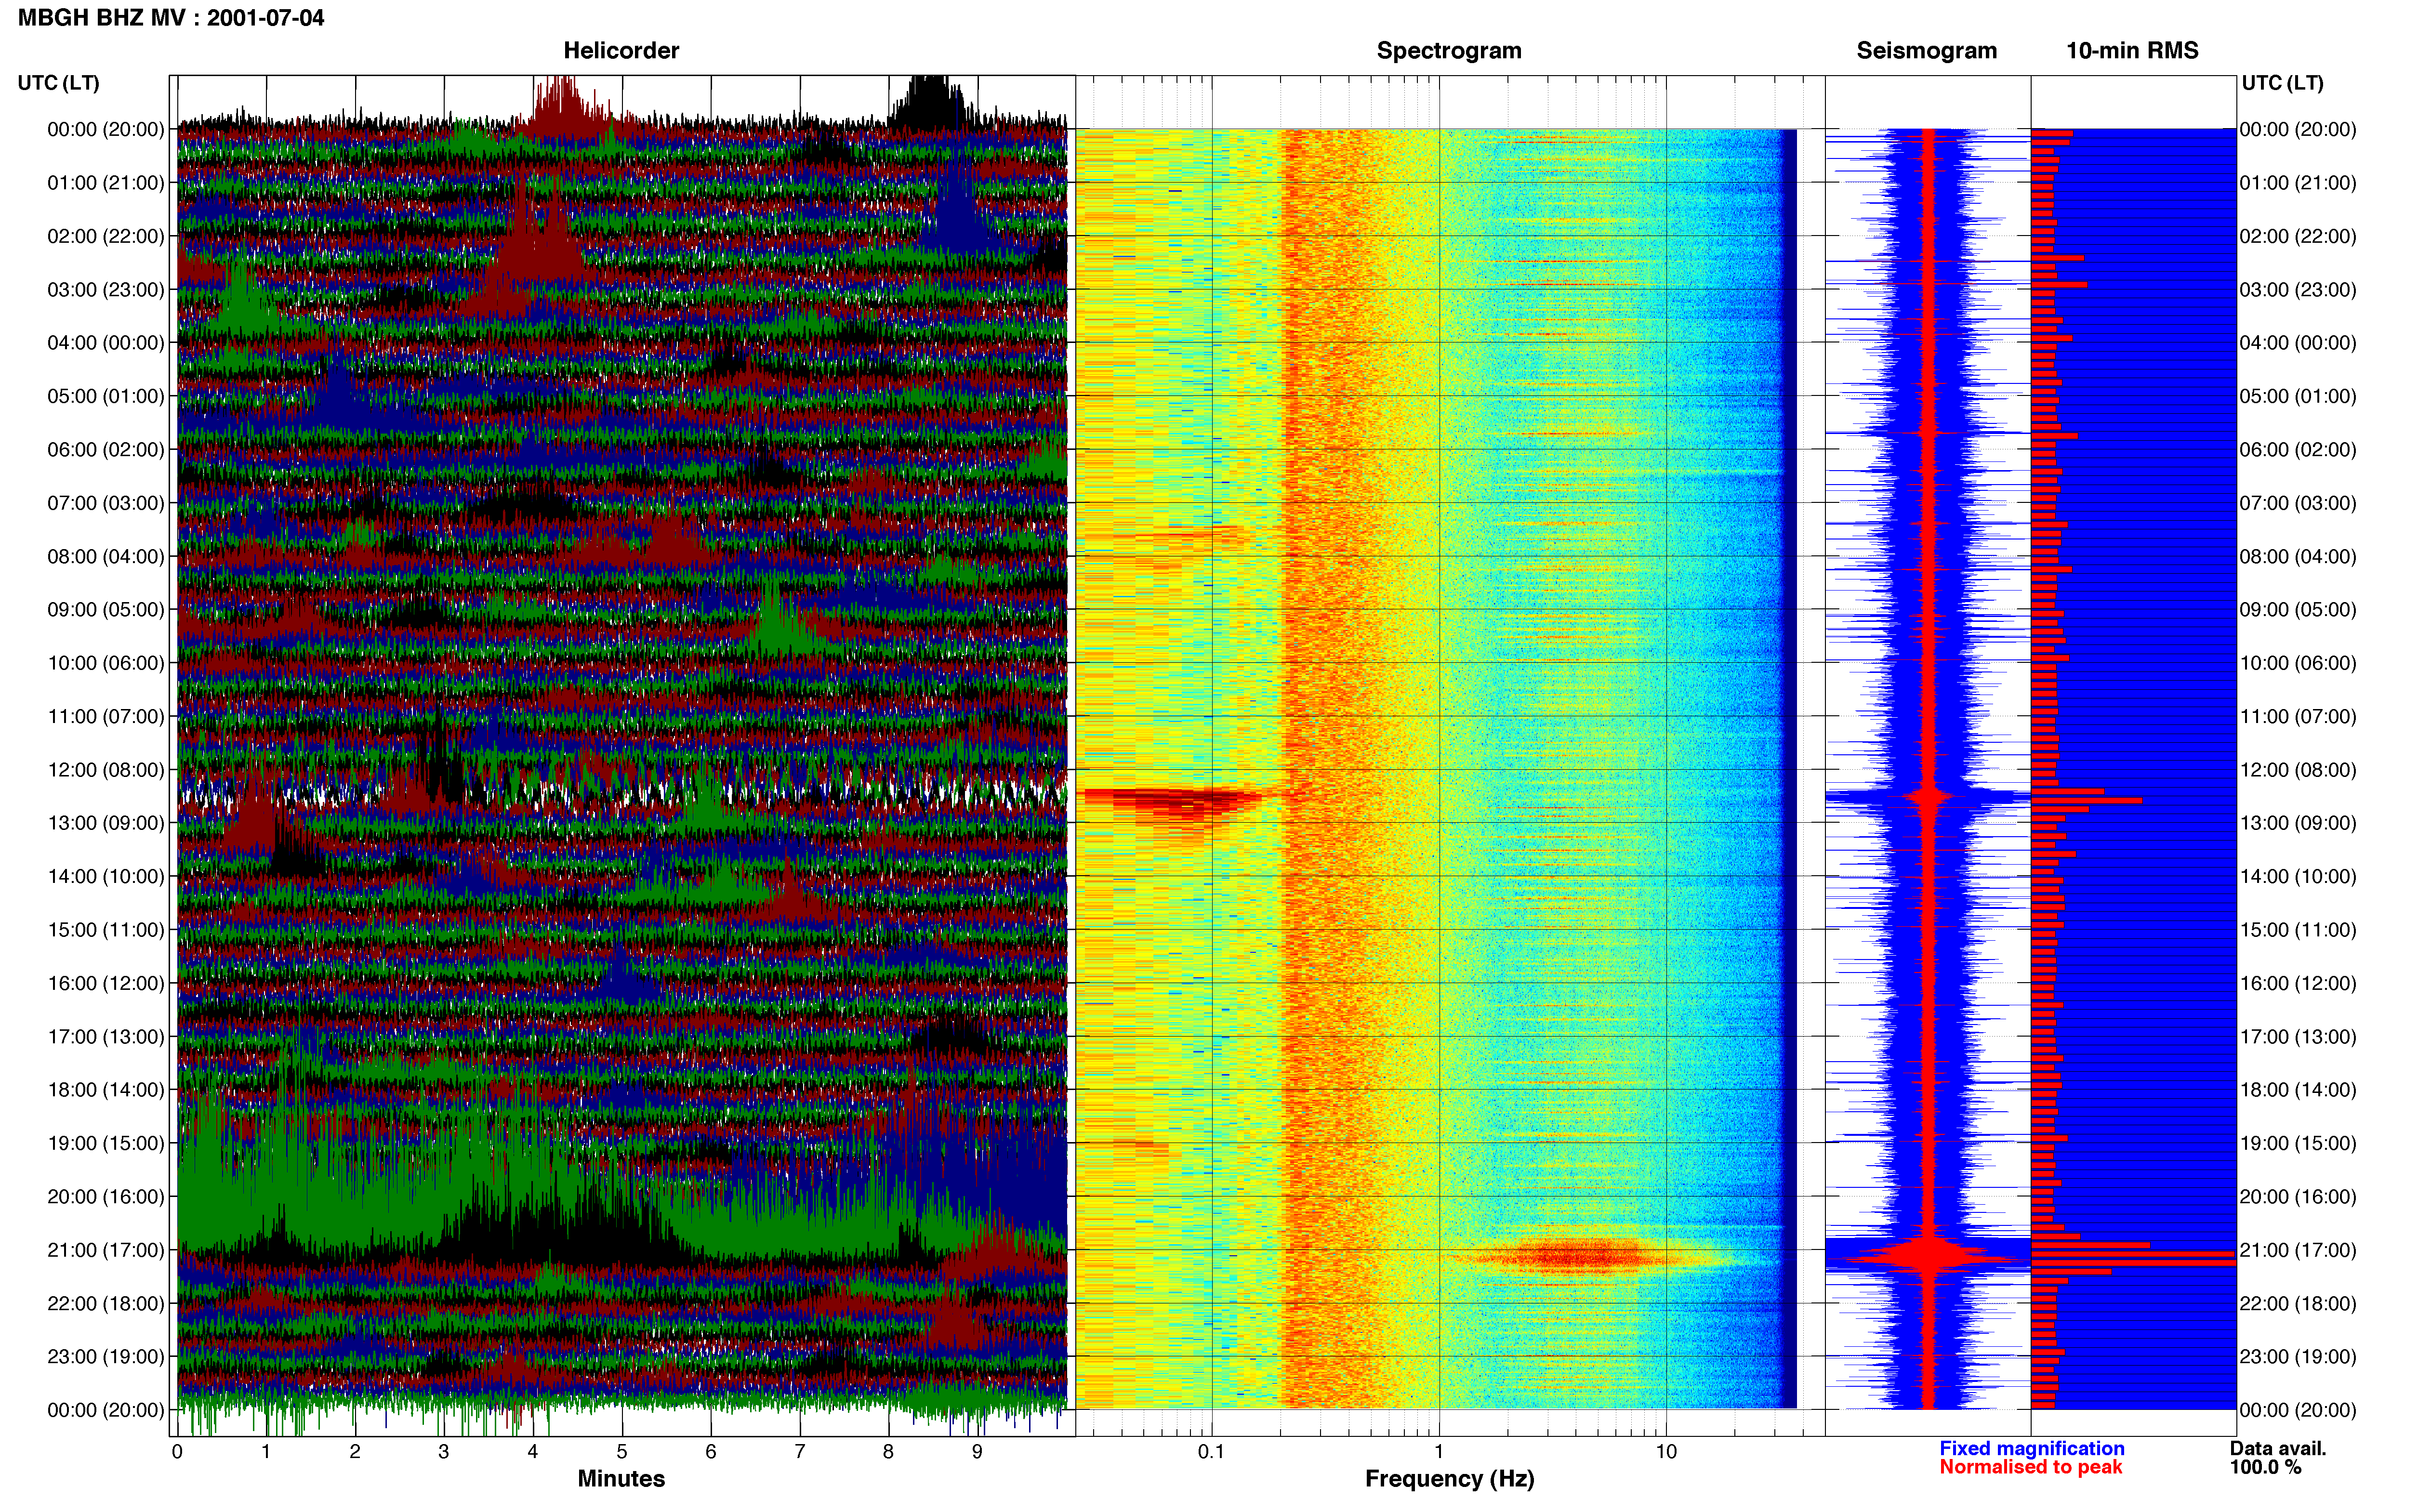Click the left axis label '08:00 (04:00)'
Viewport: 2418px width, 1512px height.
click(106, 556)
